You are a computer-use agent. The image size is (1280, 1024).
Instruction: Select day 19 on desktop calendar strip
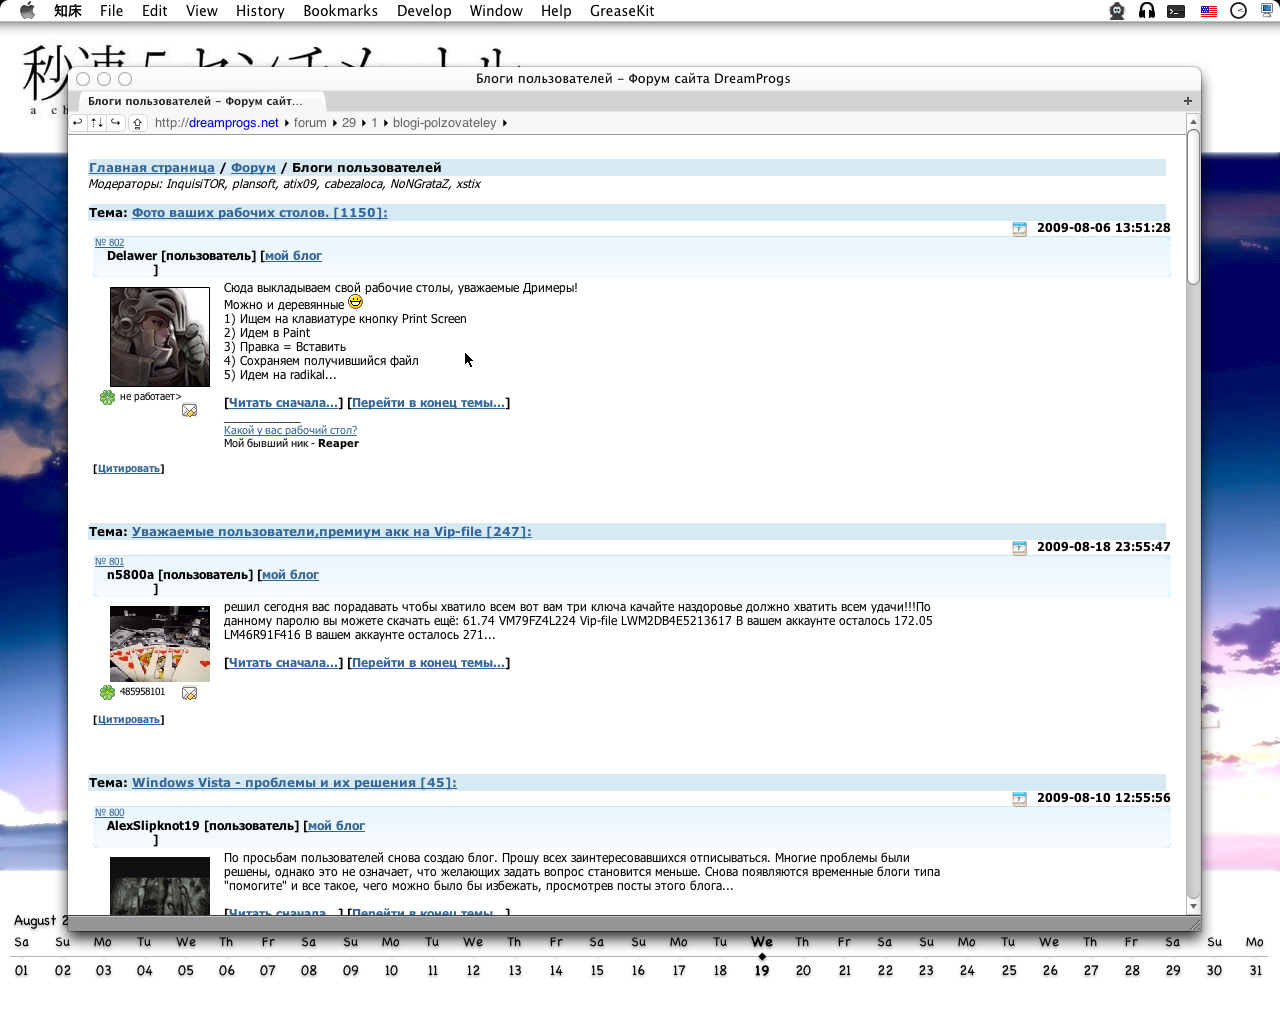pos(762,970)
